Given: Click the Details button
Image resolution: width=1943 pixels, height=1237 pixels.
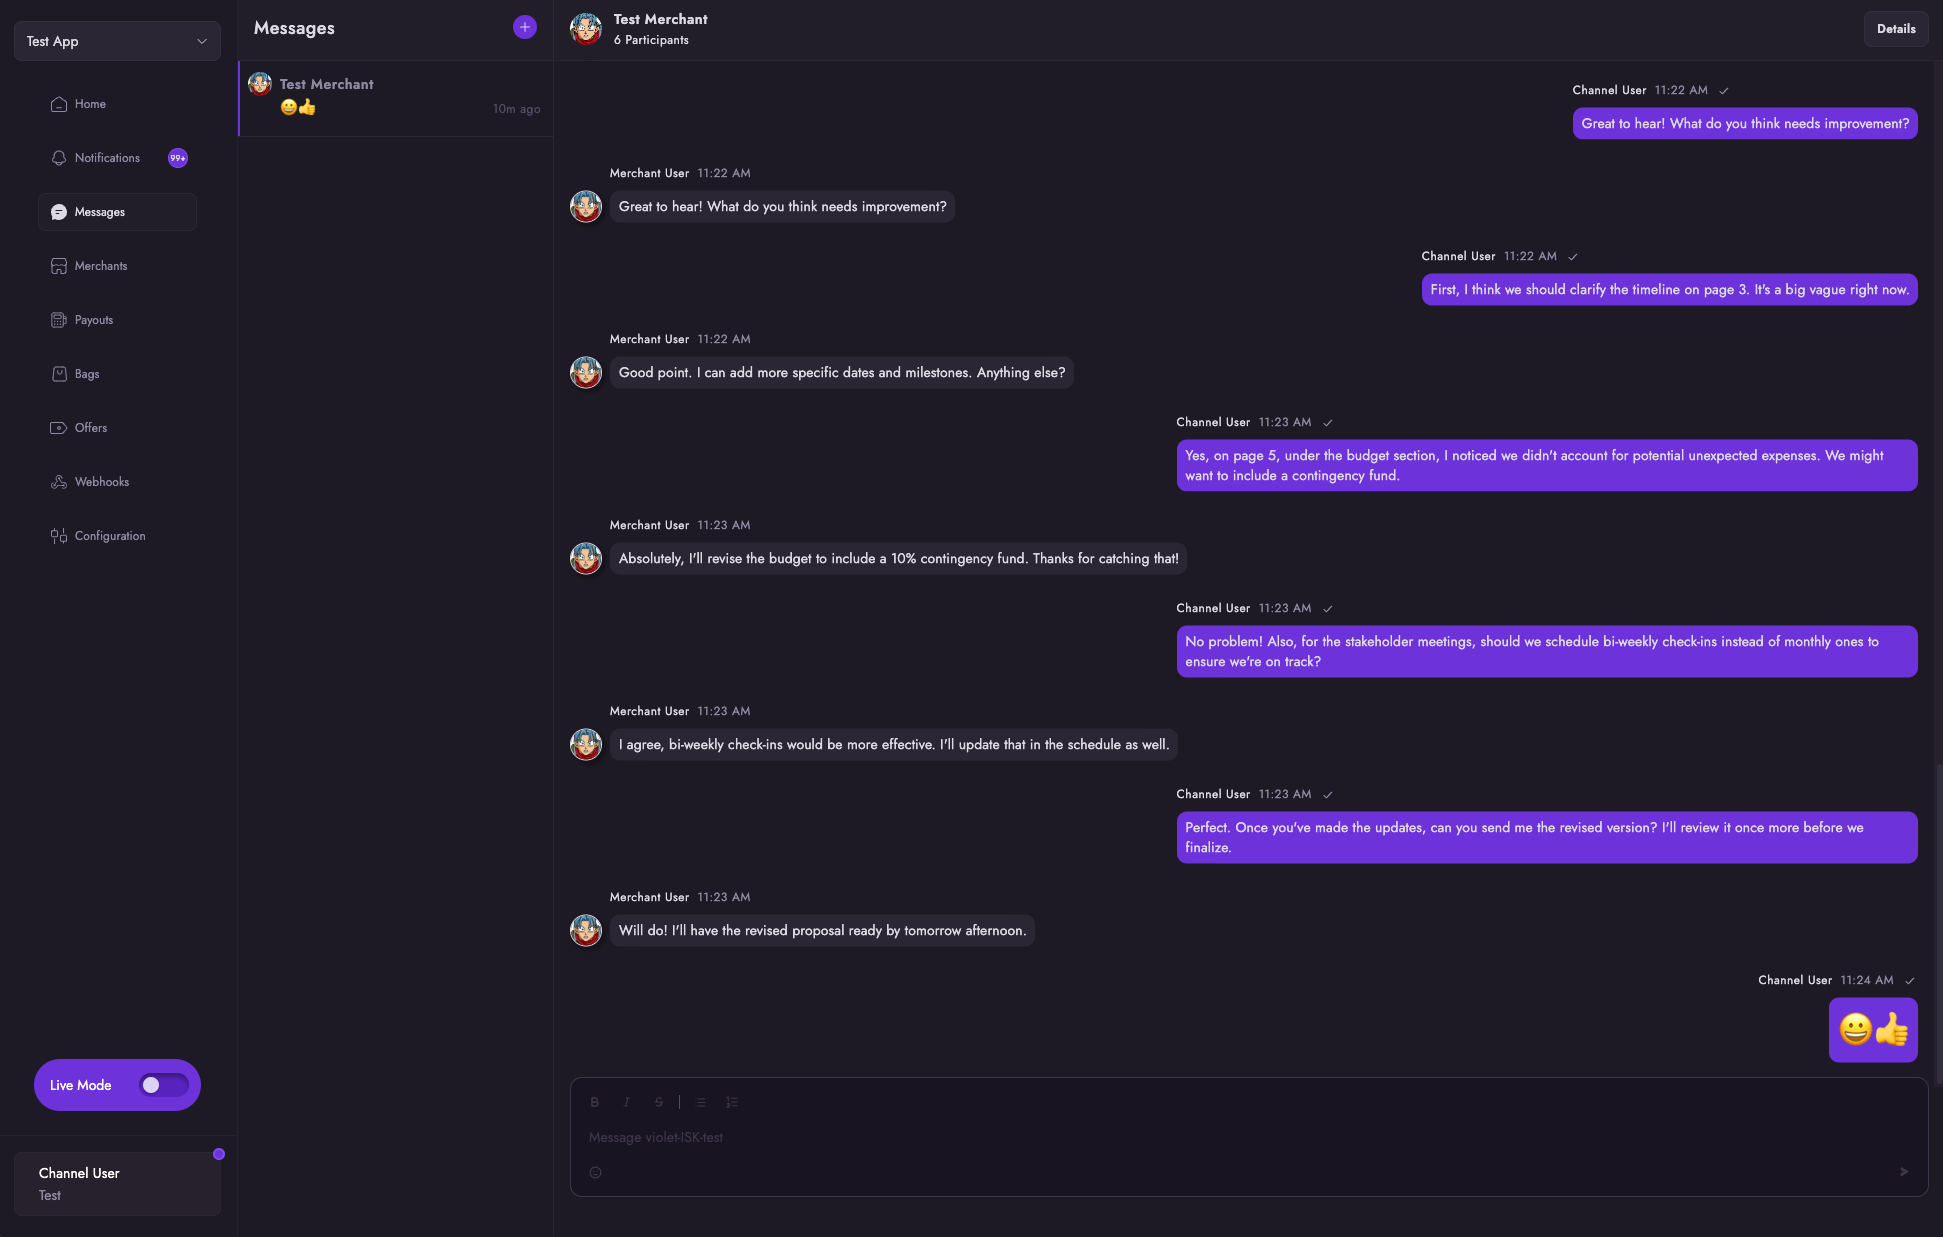Looking at the screenshot, I should pos(1895,29).
